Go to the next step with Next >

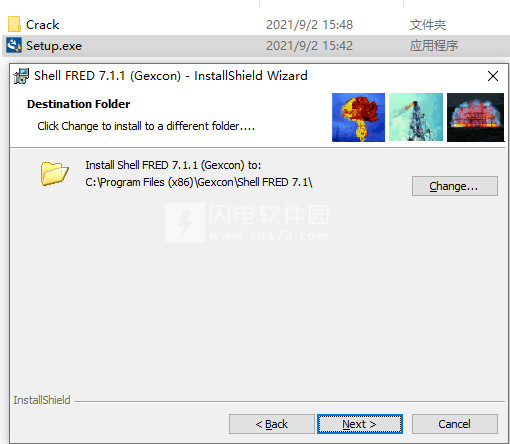[x=360, y=424]
